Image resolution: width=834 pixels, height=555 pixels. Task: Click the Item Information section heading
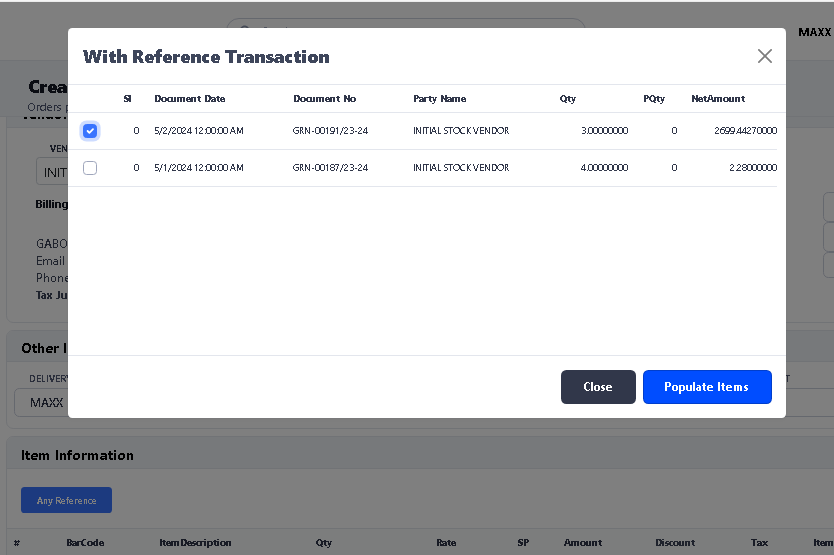[x=77, y=455]
